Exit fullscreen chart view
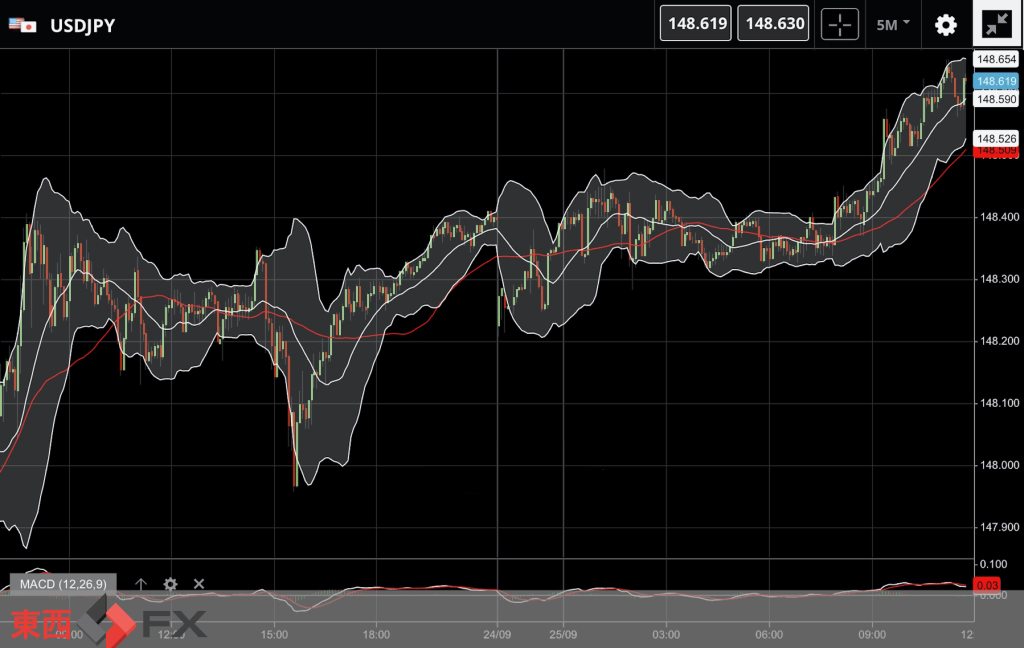This screenshot has height=648, width=1024. tap(996, 24)
